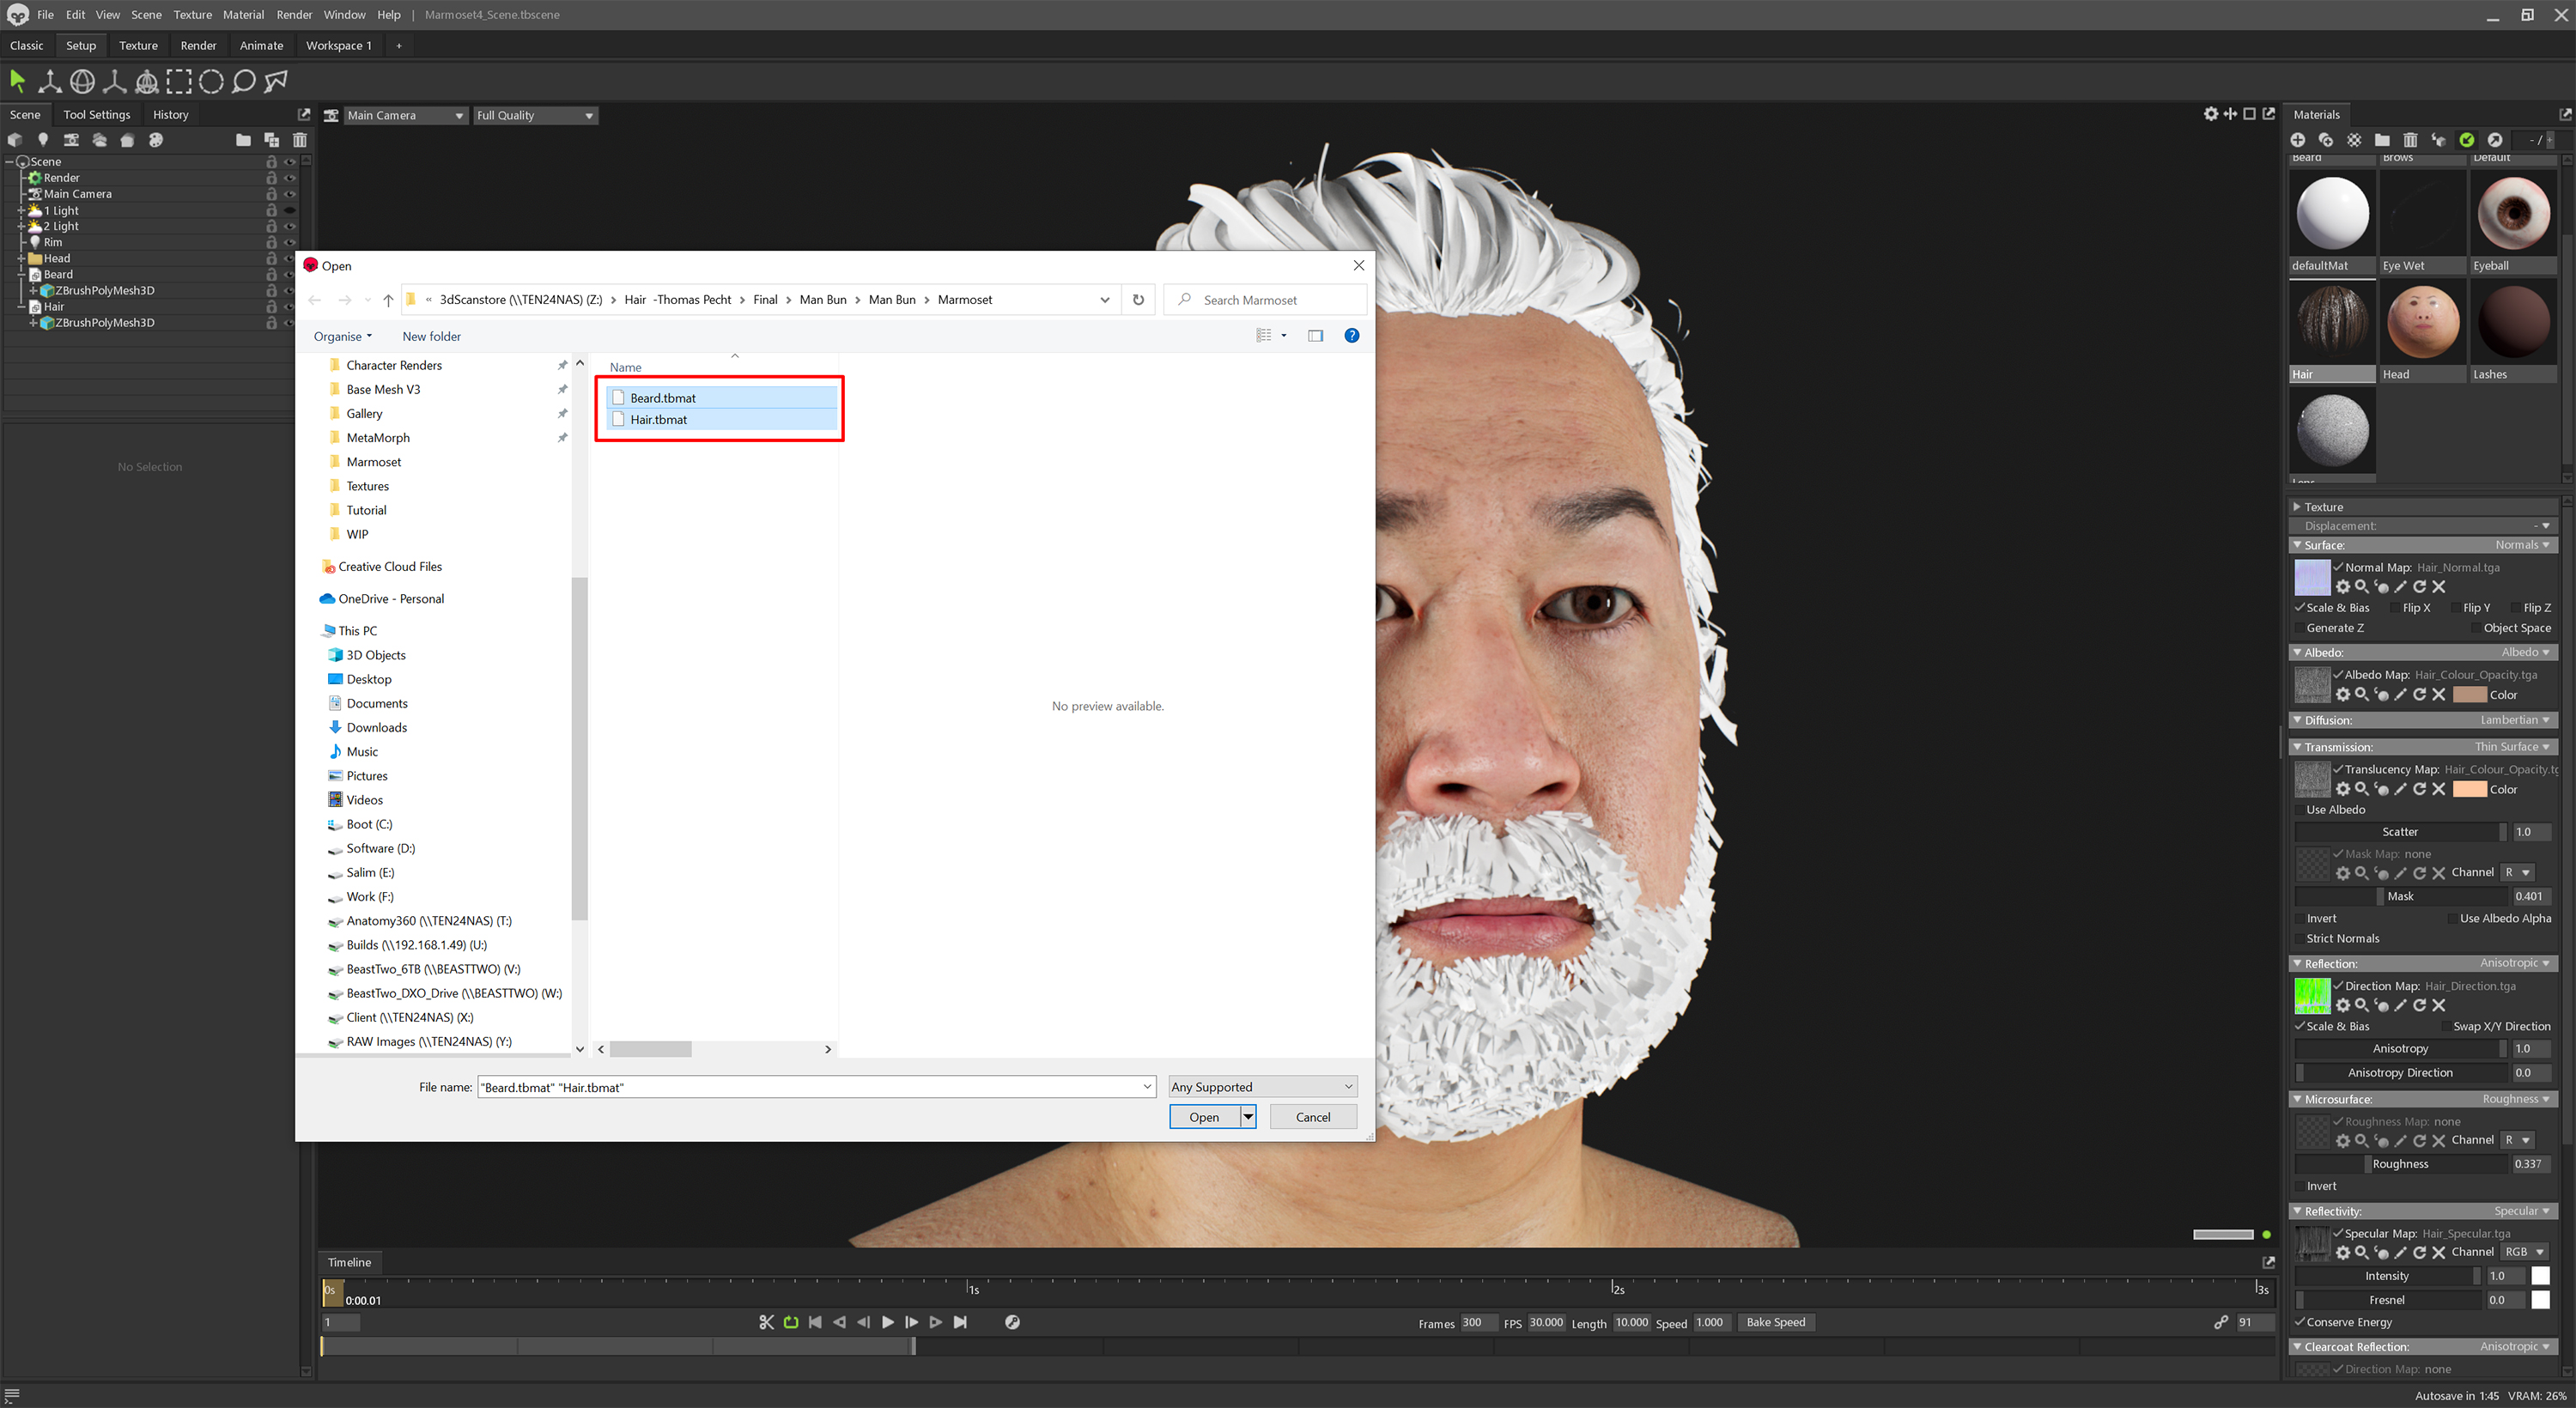The image size is (2576, 1408).
Task: Switch to the Tool Settings tab
Action: click(97, 114)
